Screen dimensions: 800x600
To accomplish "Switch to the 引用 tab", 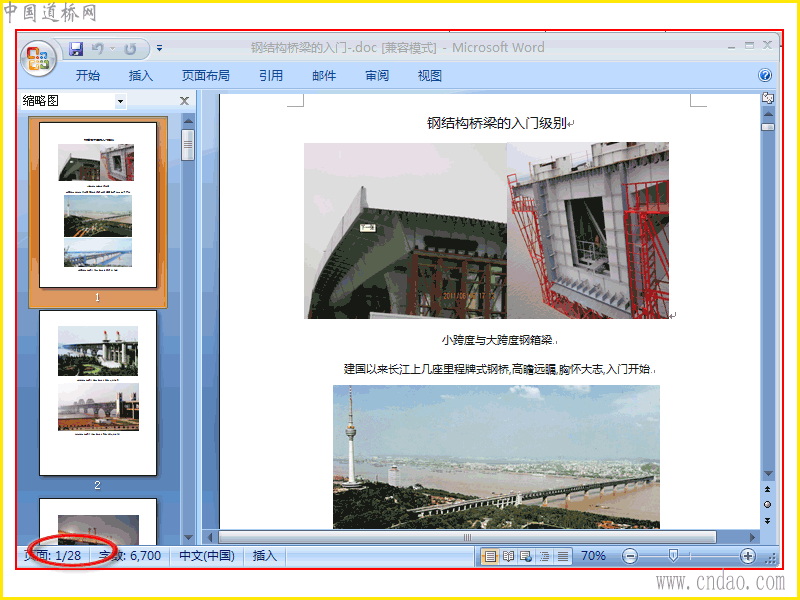I will [270, 76].
